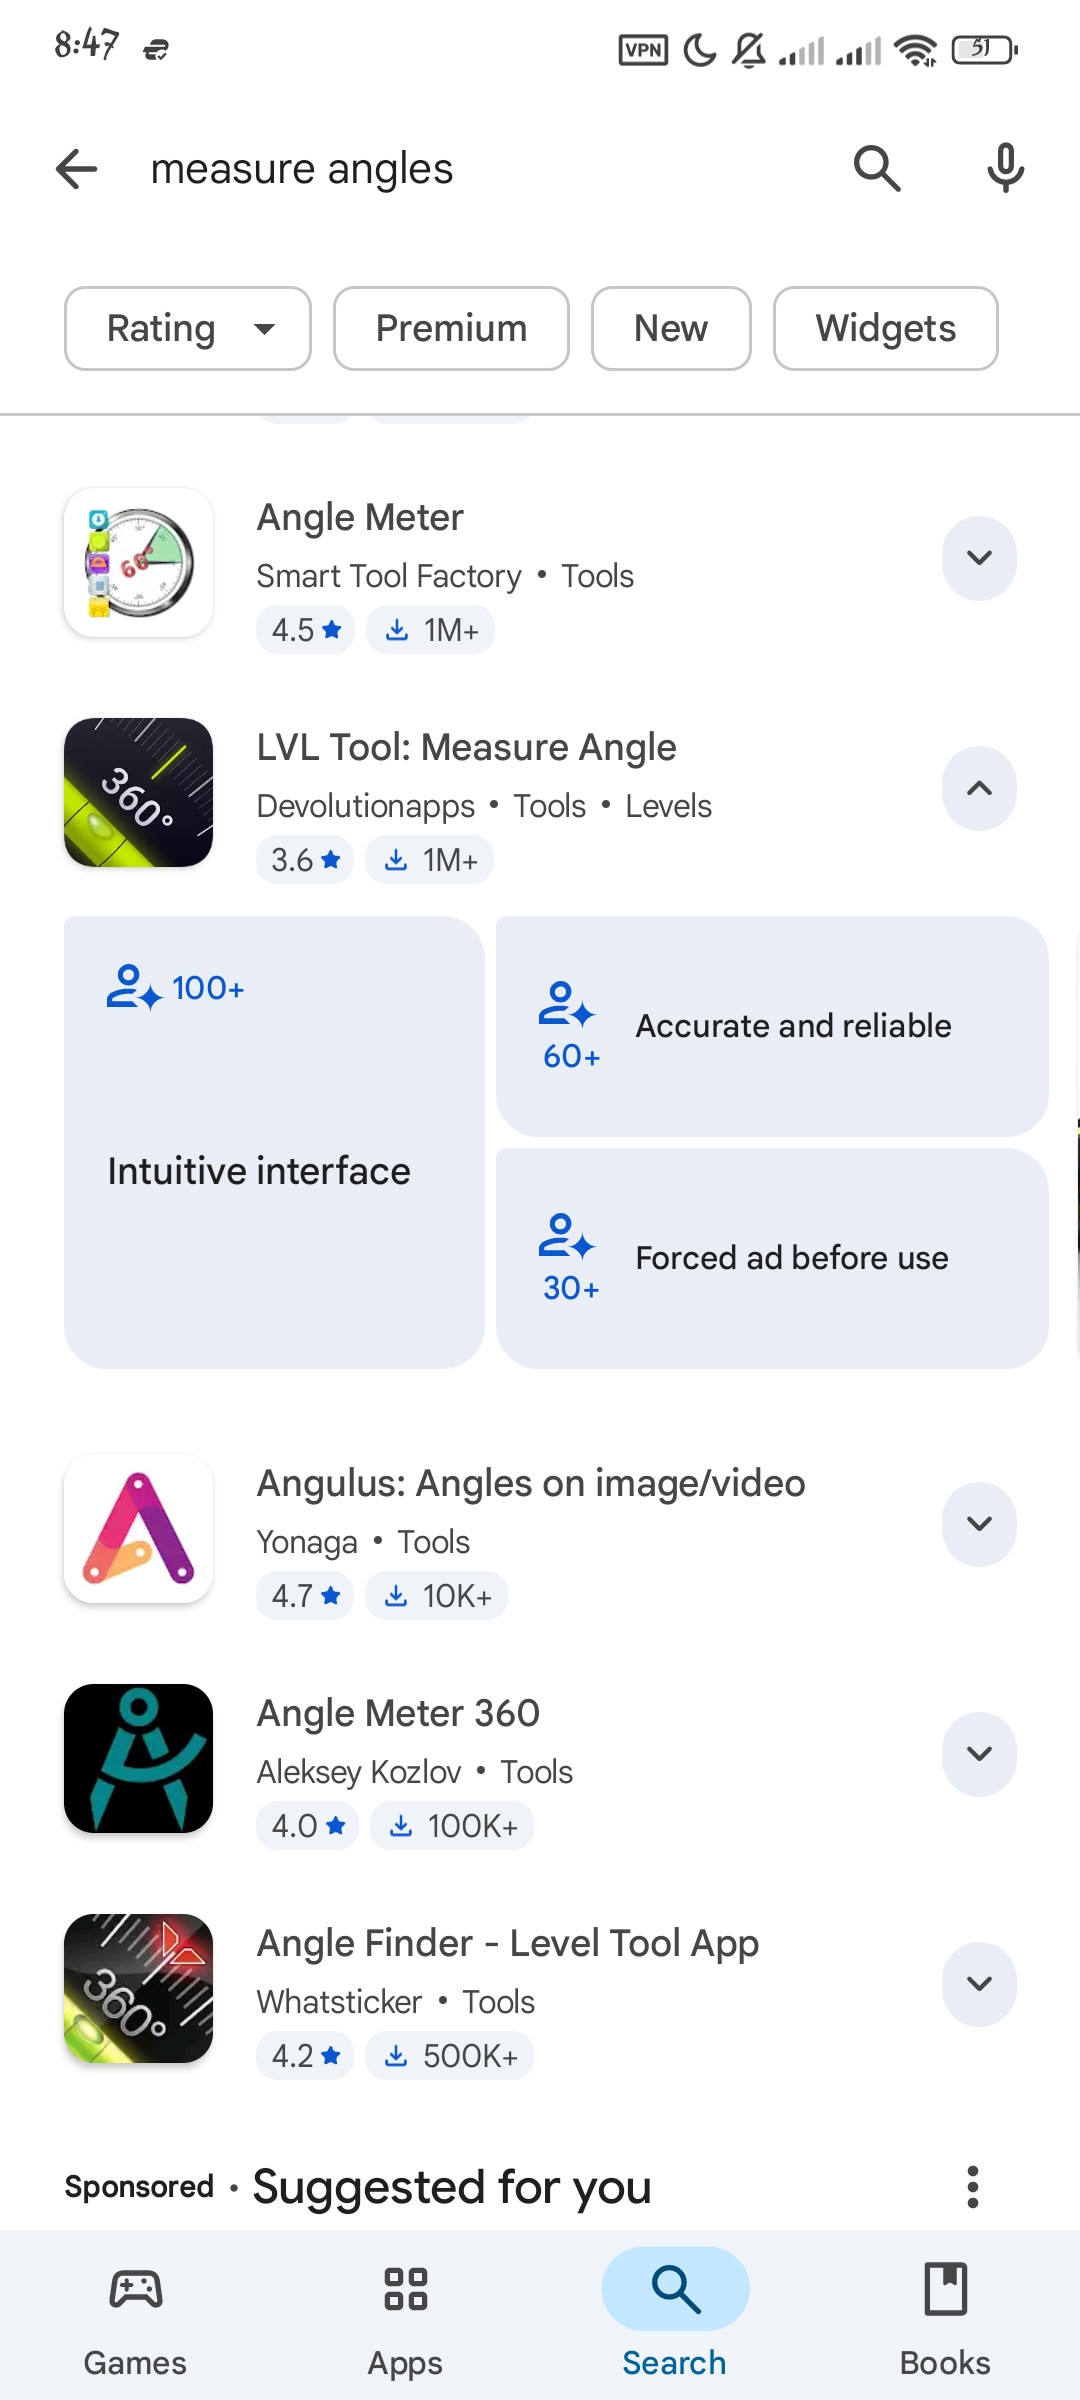This screenshot has height=2400, width=1080.
Task: Tap the magnifier search icon in header
Action: pyautogui.click(x=877, y=168)
